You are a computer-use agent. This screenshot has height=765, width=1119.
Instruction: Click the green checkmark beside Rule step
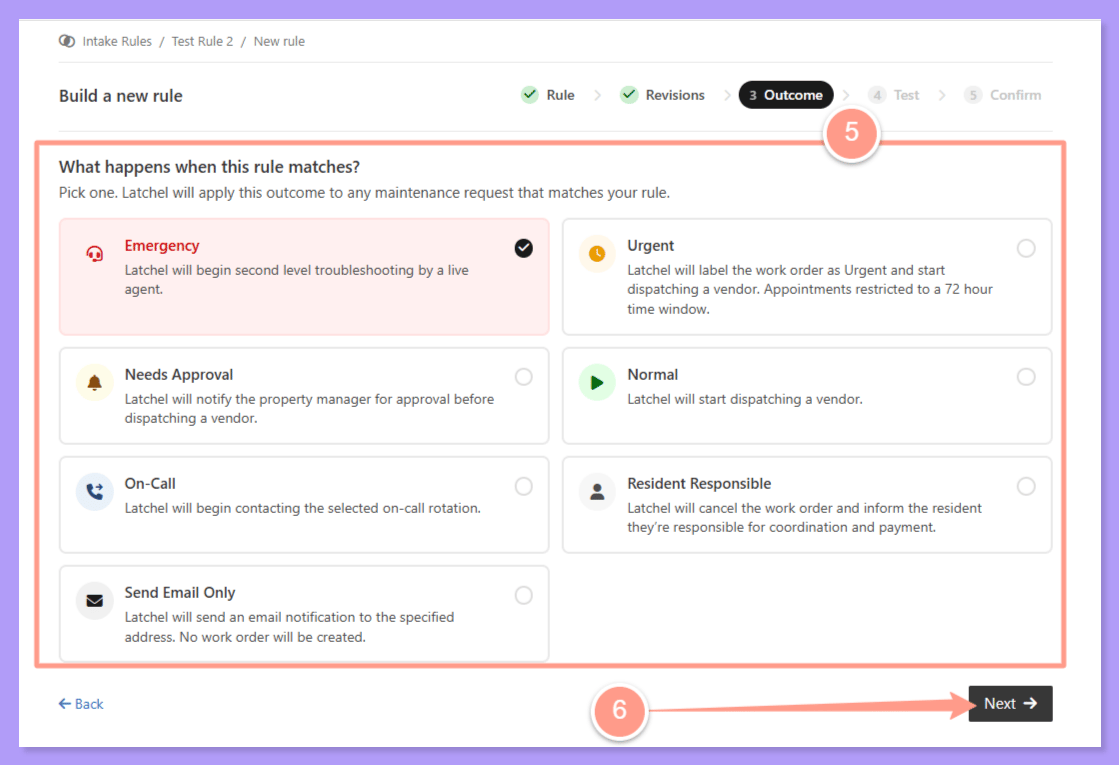click(530, 95)
